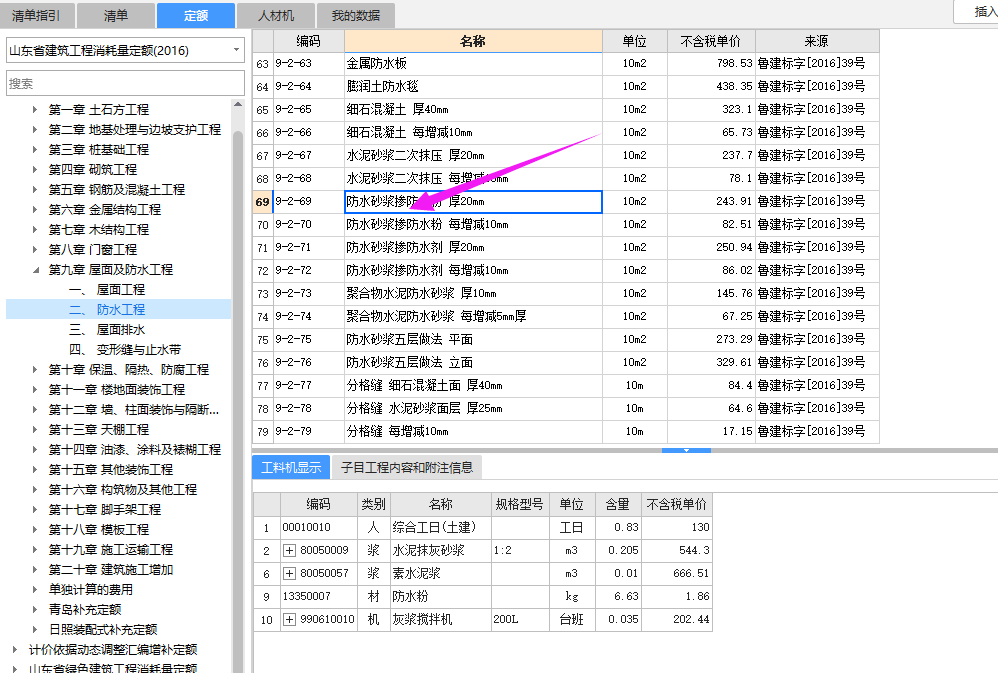Expand 80050057 素水泥浆 row
Viewport: 998px width, 673px height.
click(x=289, y=573)
